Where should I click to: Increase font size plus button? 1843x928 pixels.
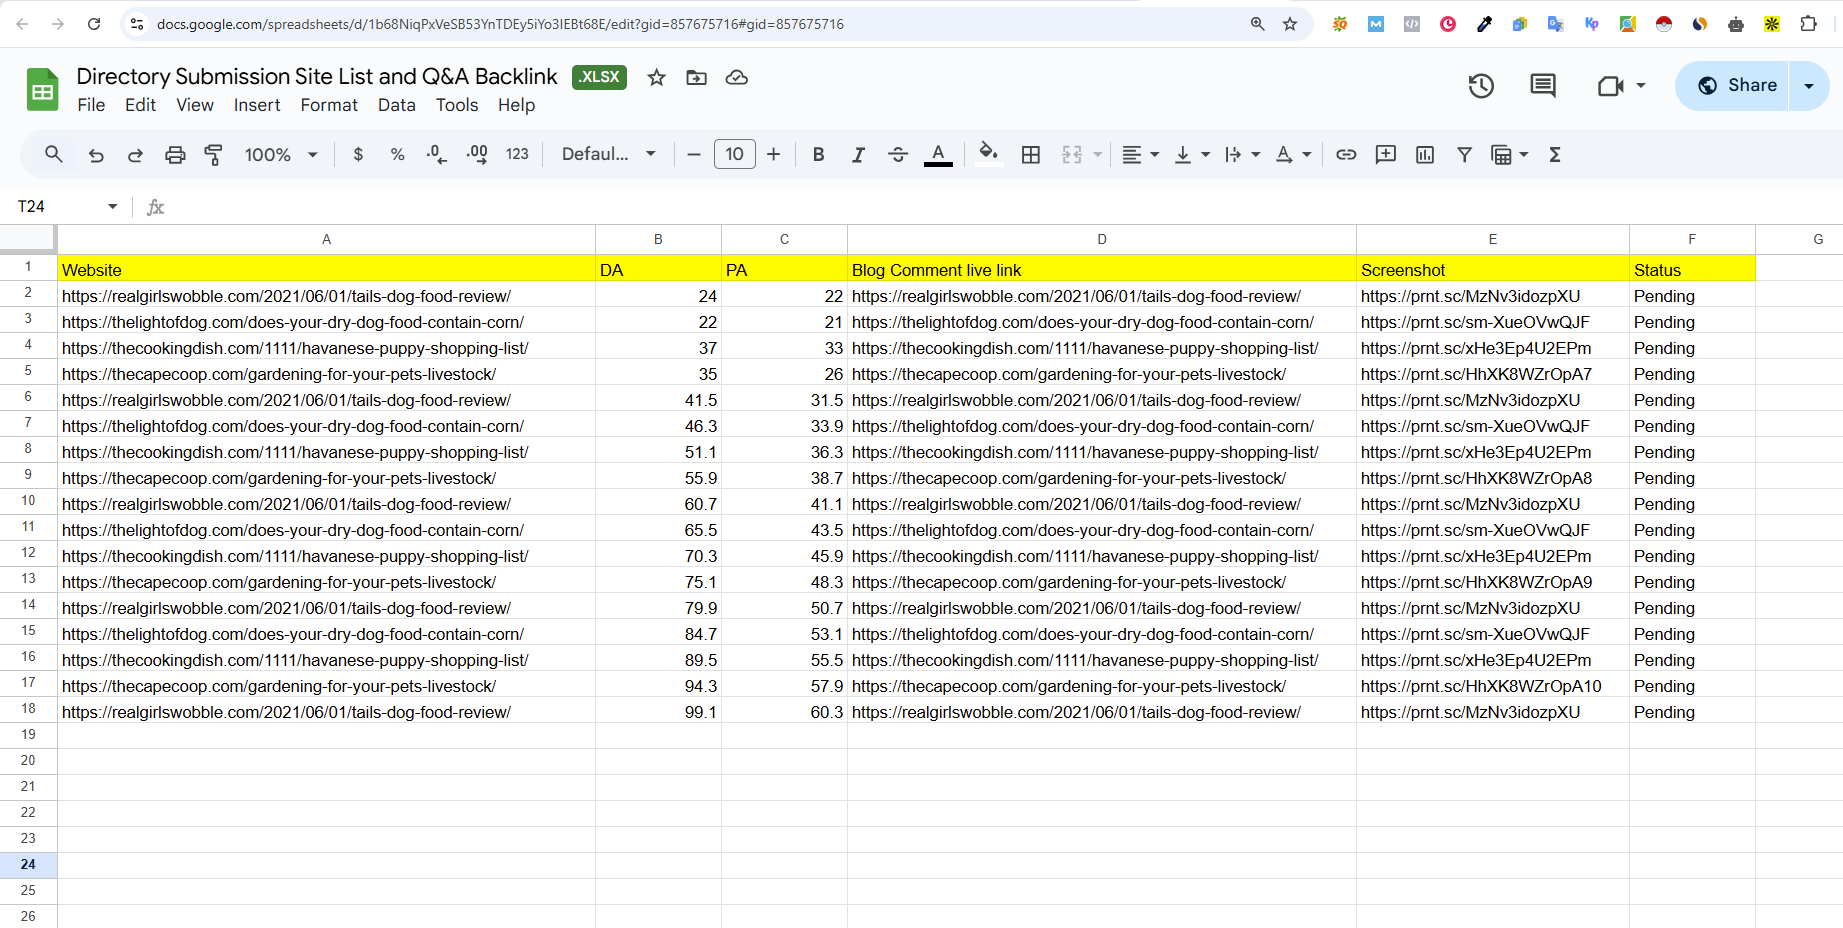[773, 154]
